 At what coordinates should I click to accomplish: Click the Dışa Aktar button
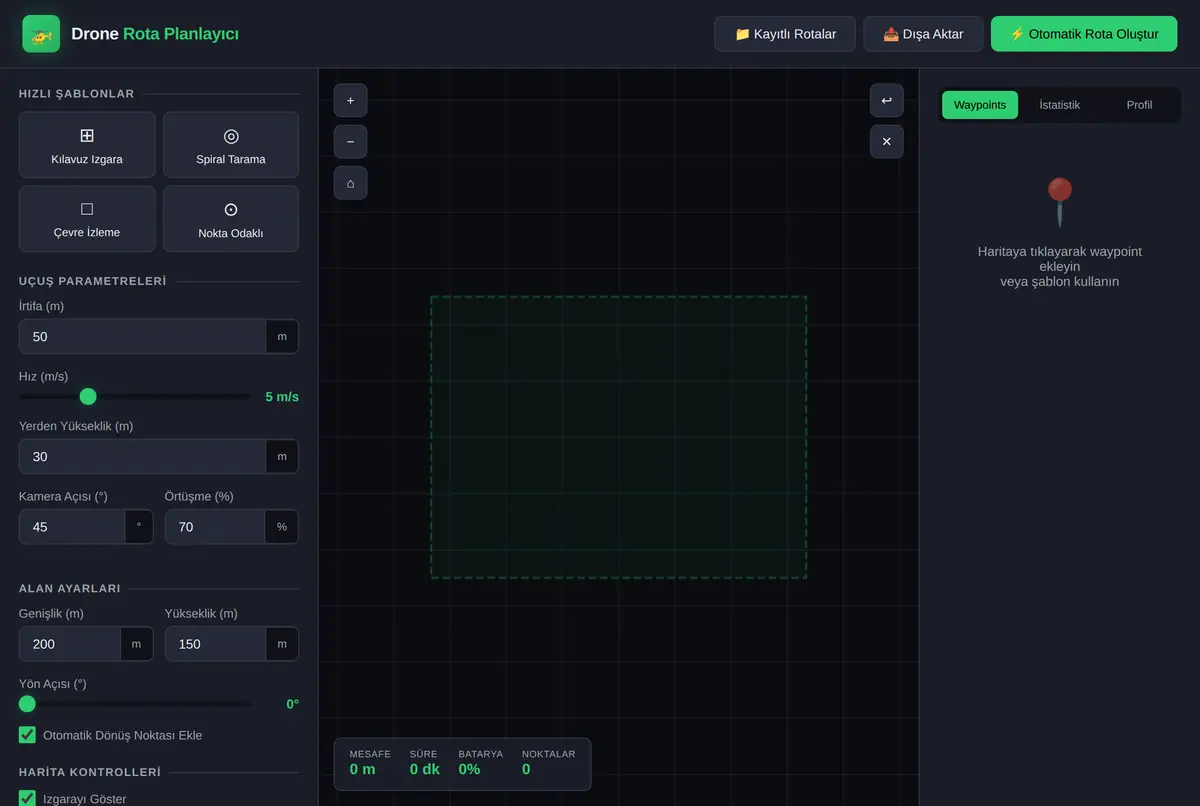point(923,34)
